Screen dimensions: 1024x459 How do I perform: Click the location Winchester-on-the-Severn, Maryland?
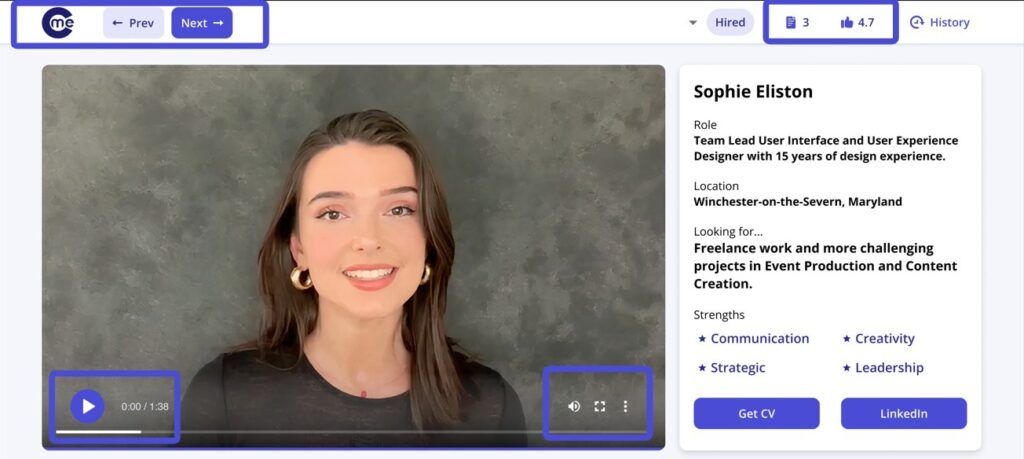pyautogui.click(x=797, y=202)
